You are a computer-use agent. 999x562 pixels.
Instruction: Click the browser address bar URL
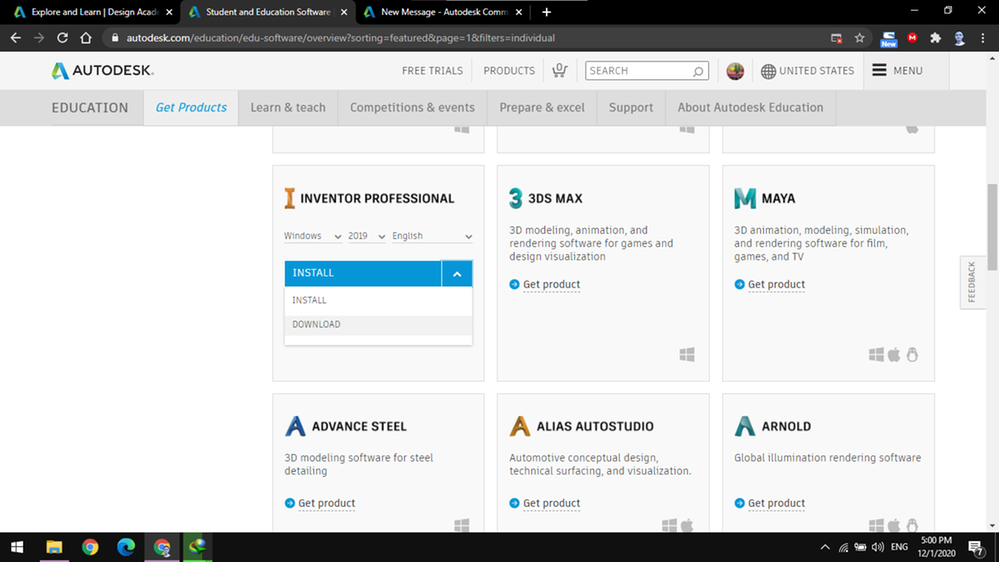(x=341, y=38)
